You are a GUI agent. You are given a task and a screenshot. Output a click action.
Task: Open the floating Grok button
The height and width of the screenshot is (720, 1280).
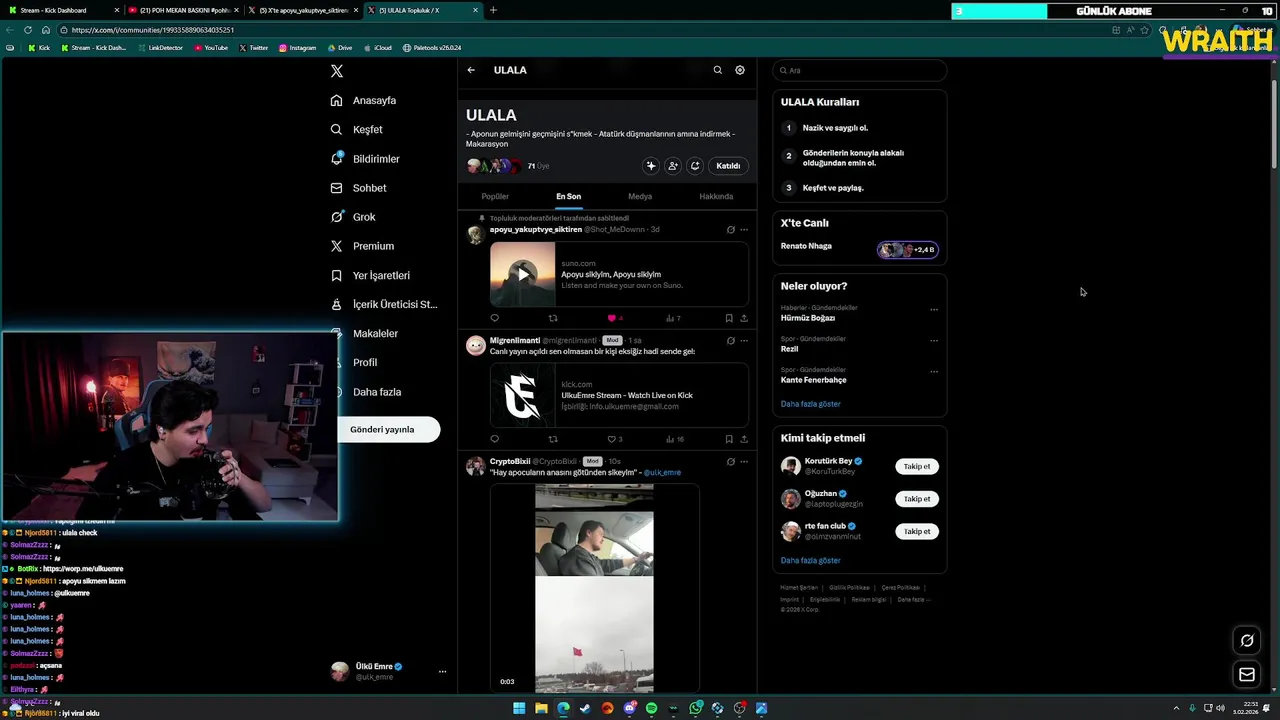click(x=1247, y=641)
